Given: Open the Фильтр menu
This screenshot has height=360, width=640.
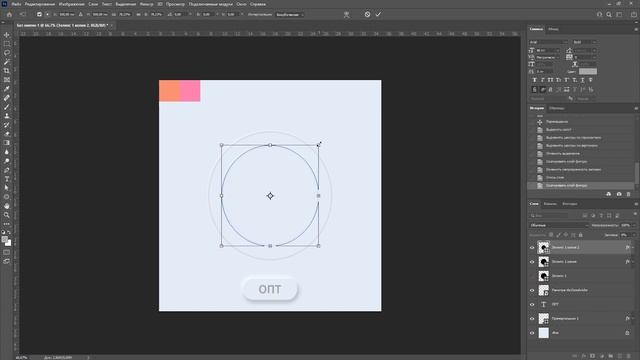Looking at the screenshot, I should click(147, 4).
